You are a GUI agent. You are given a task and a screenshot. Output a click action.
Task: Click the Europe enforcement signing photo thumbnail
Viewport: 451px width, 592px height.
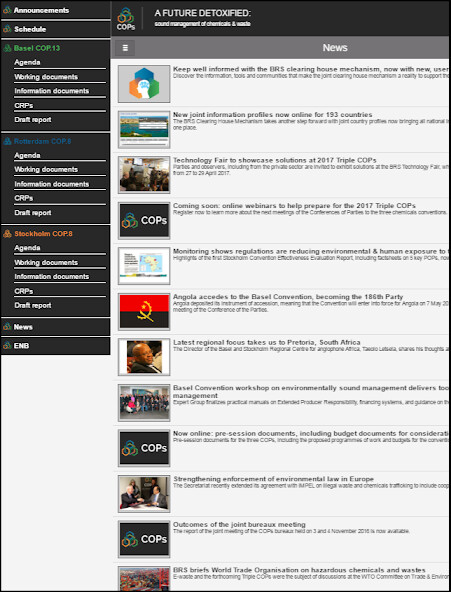coord(144,493)
